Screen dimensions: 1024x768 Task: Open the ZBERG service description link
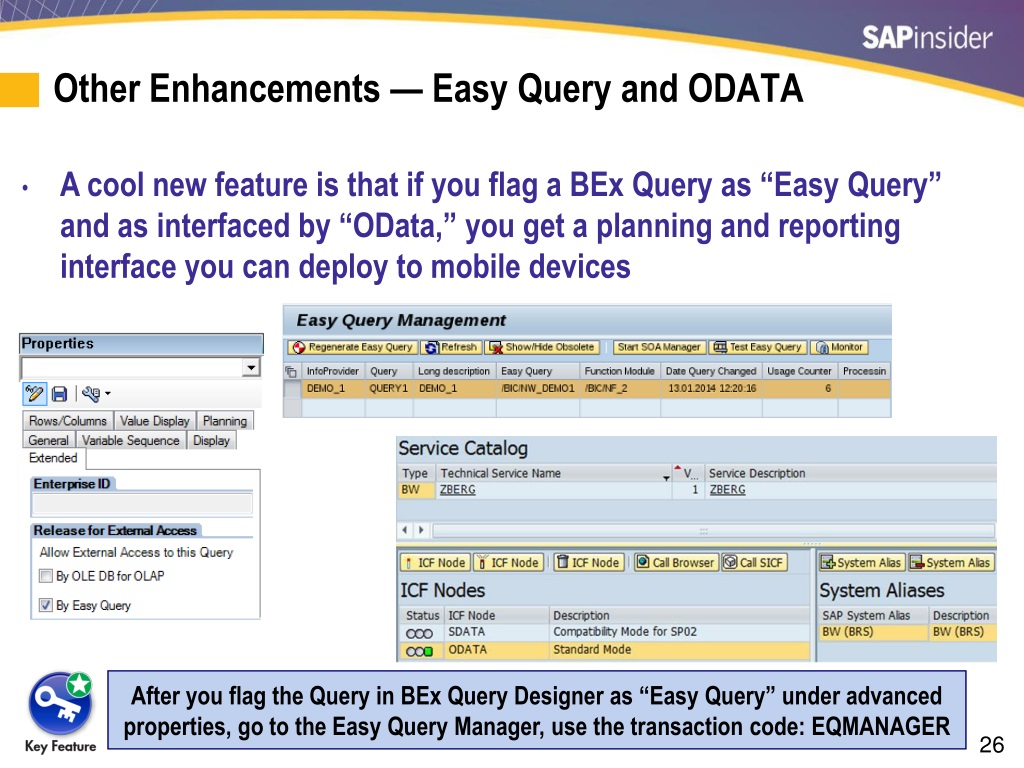click(728, 490)
